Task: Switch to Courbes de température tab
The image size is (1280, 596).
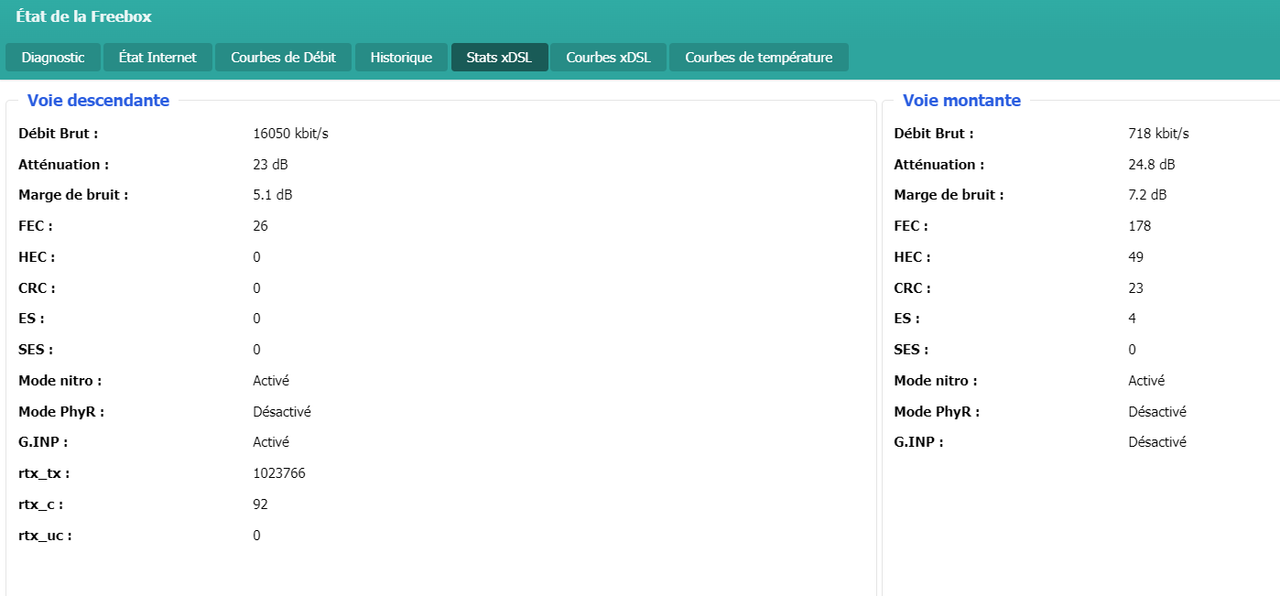Action: point(758,57)
